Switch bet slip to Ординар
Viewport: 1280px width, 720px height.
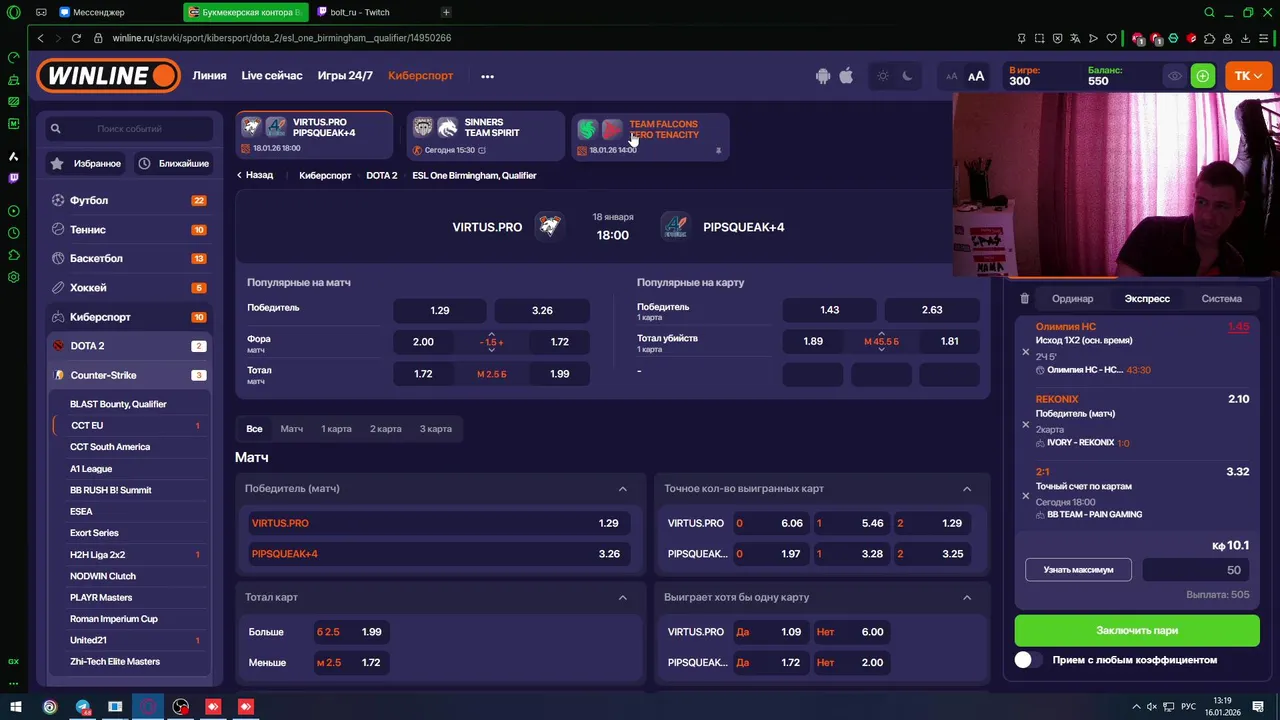tap(1072, 298)
